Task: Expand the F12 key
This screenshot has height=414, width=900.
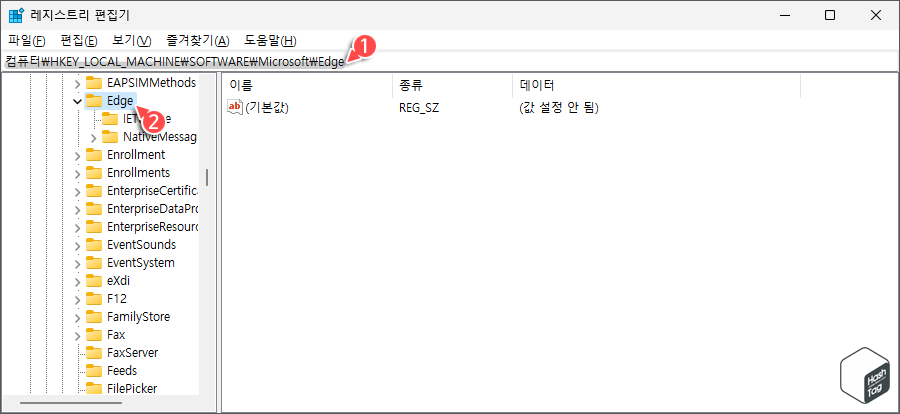Action: pyautogui.click(x=78, y=299)
